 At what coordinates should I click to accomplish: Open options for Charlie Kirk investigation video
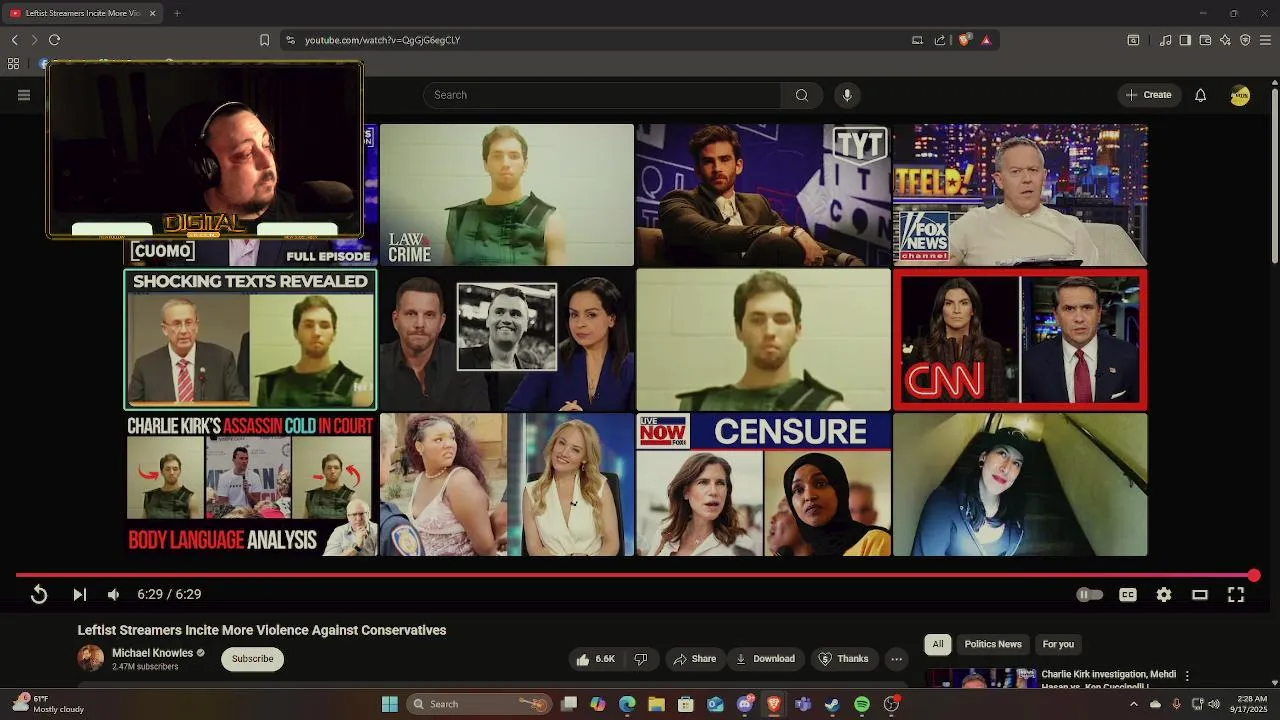click(1187, 676)
